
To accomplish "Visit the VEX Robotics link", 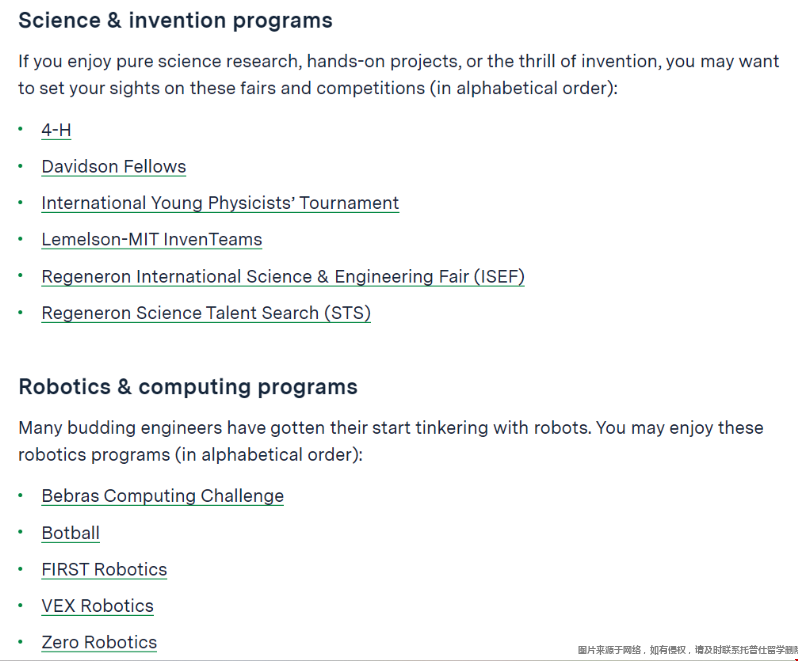I will click(97, 606).
